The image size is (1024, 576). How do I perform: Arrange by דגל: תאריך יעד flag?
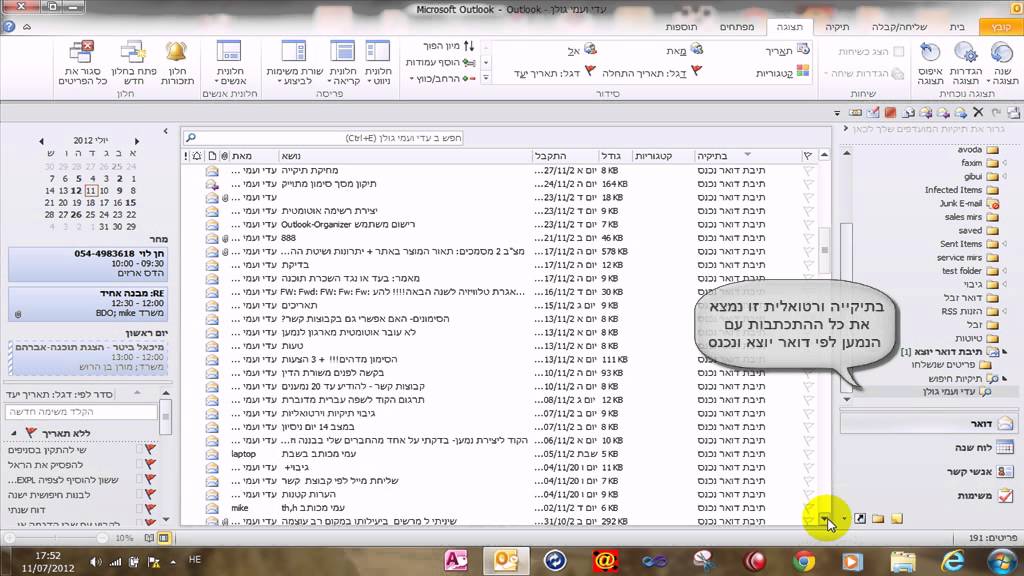[x=555, y=72]
